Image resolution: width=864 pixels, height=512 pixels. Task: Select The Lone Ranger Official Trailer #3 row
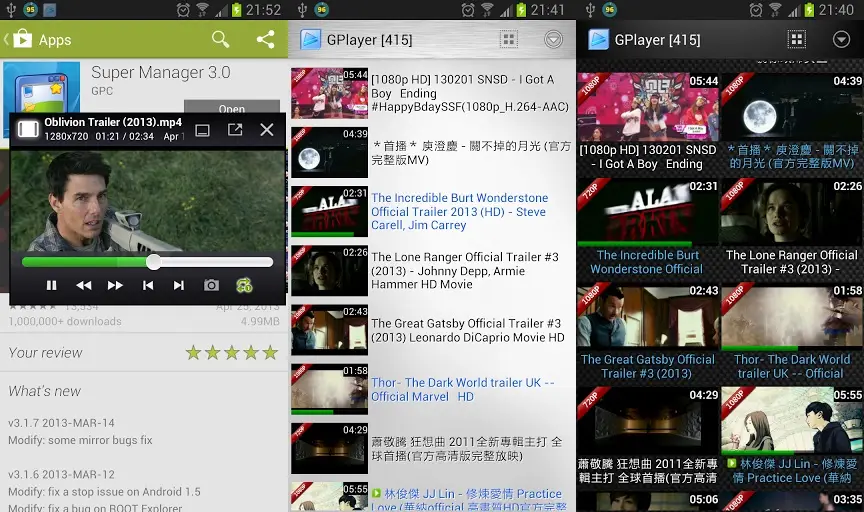tap(432, 271)
